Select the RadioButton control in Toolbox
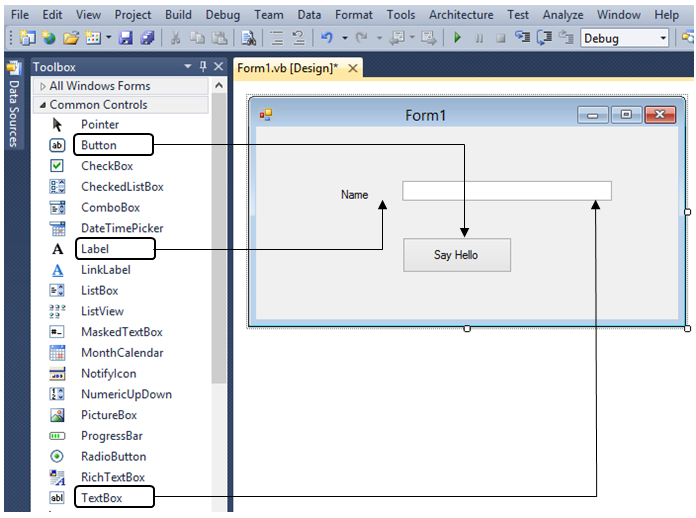 113,457
